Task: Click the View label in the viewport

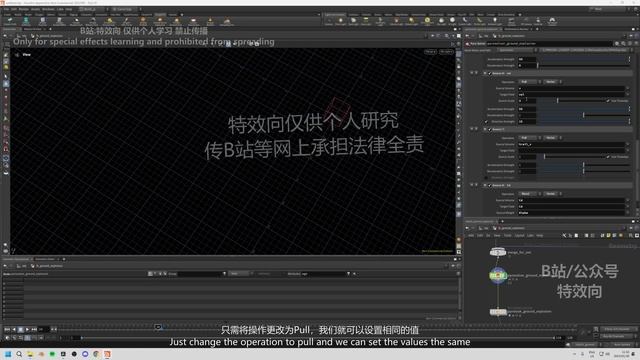Action: pos(27,54)
